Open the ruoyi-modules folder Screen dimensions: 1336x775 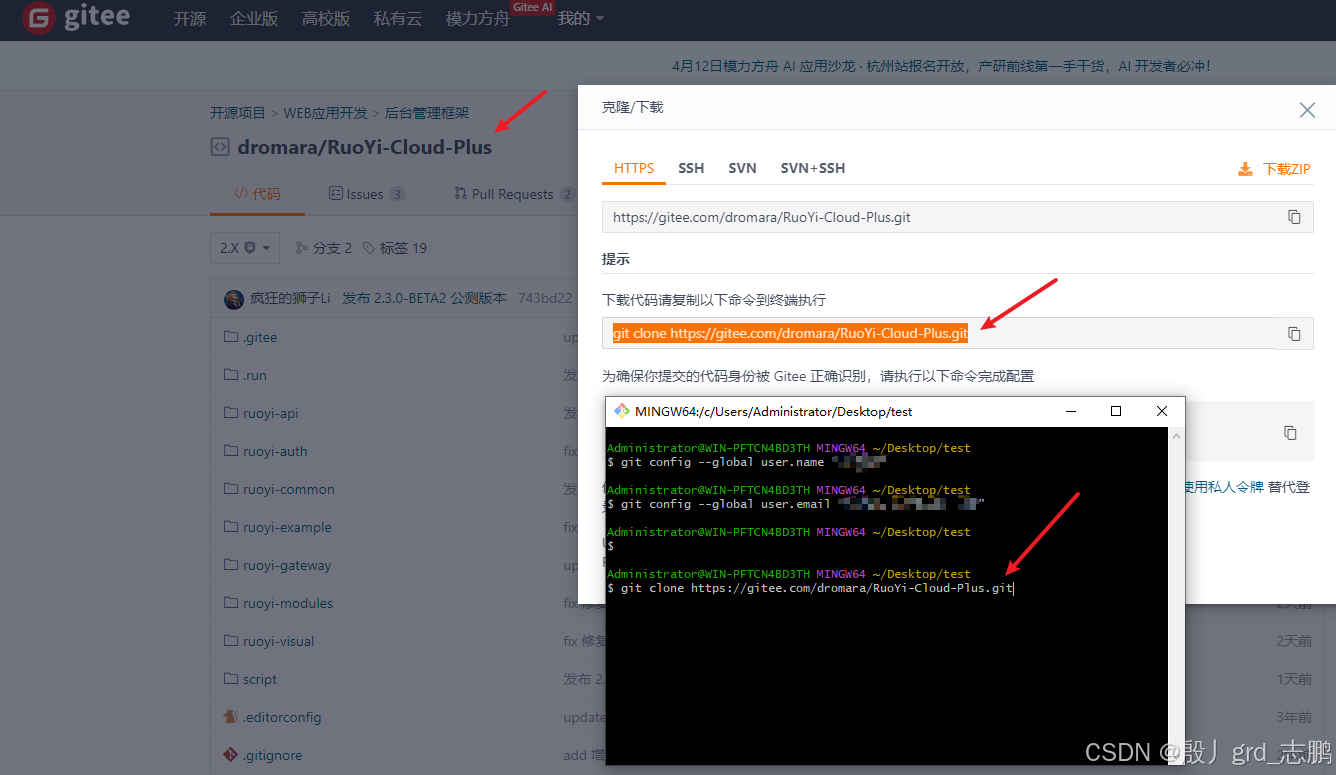click(x=288, y=603)
